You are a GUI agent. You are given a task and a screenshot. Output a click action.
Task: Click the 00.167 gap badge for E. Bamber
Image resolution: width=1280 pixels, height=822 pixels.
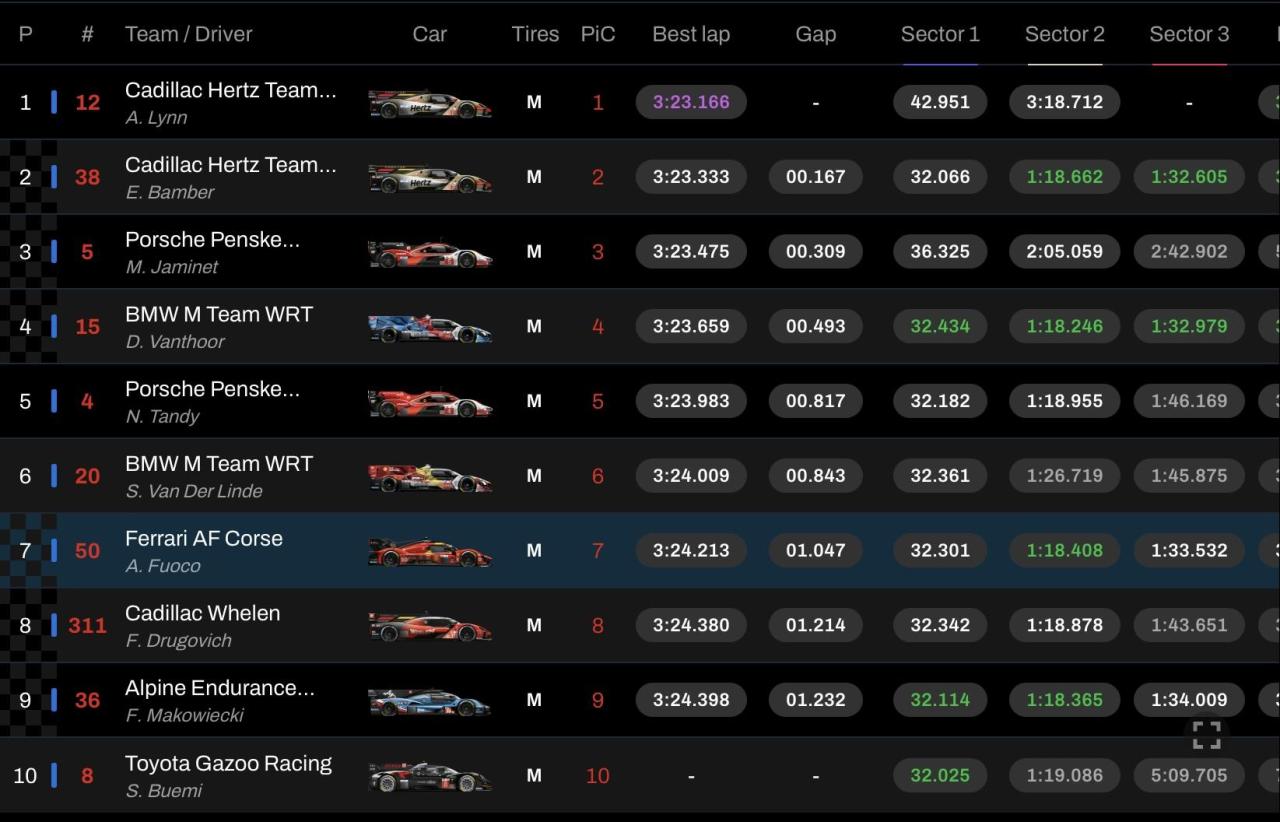[815, 177]
